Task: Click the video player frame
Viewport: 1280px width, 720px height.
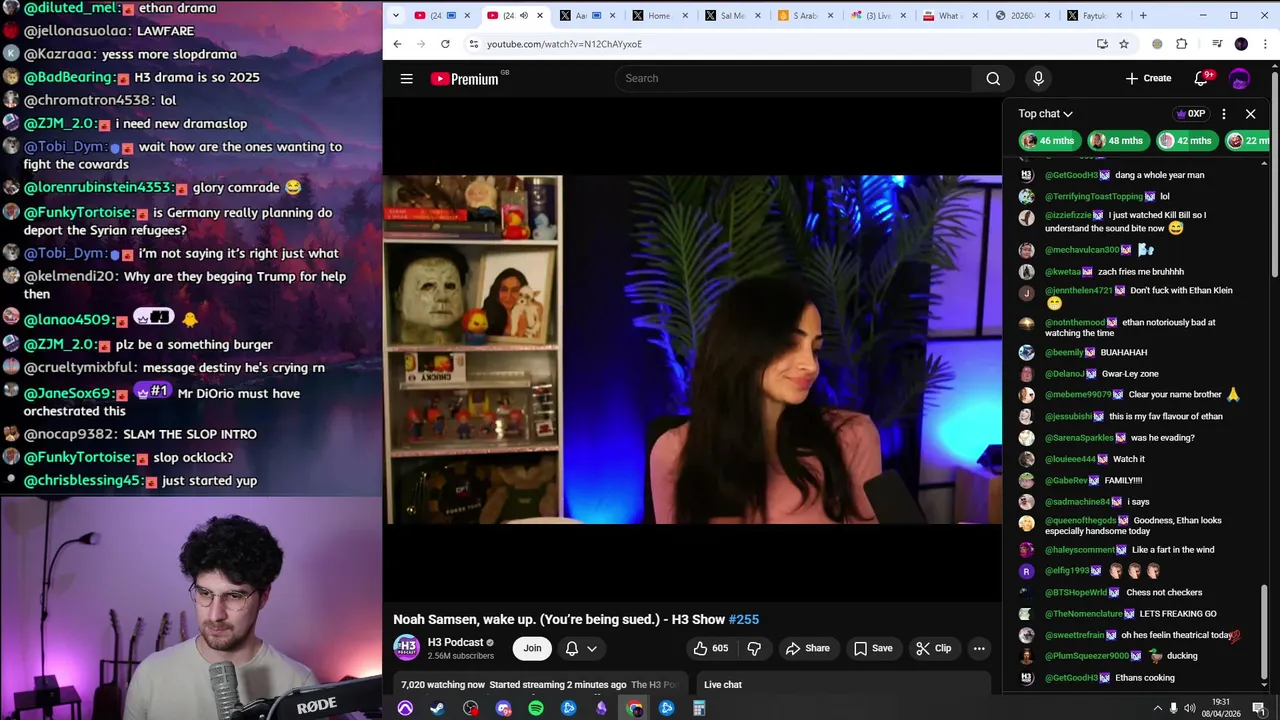Action: coord(693,350)
